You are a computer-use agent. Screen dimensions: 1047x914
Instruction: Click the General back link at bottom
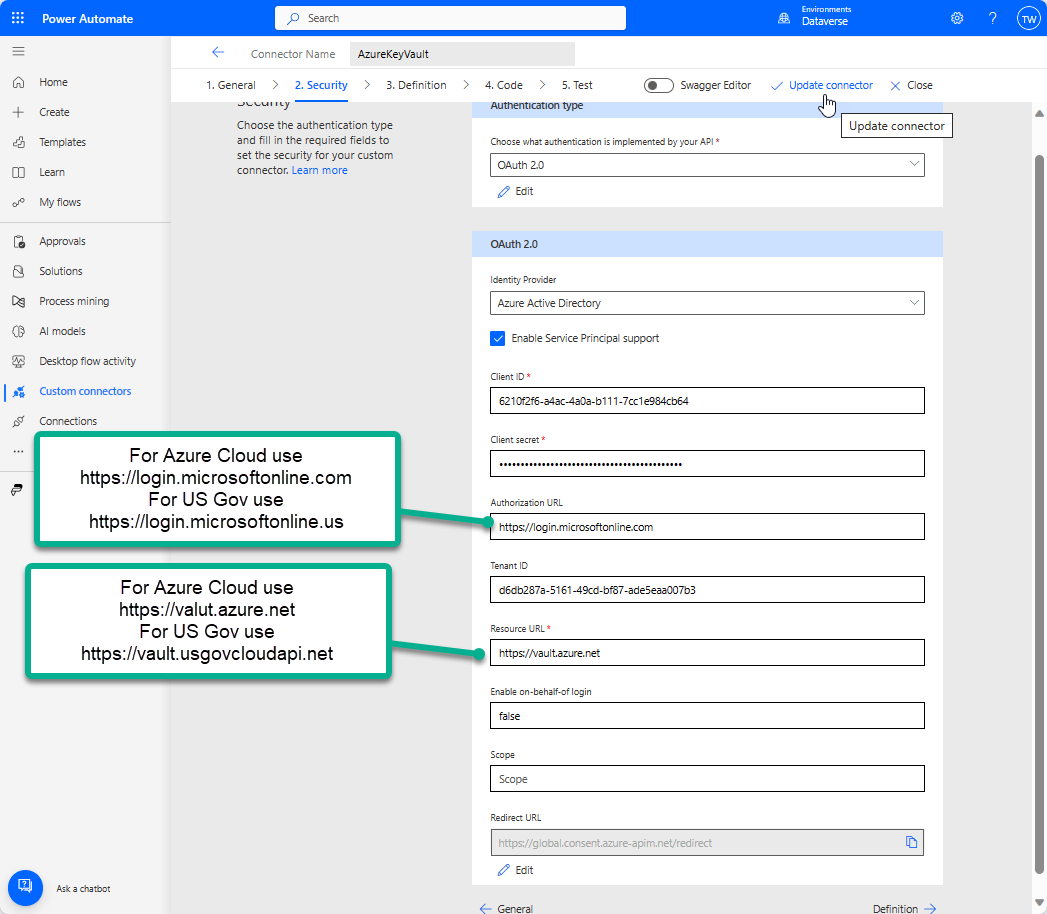(506, 908)
